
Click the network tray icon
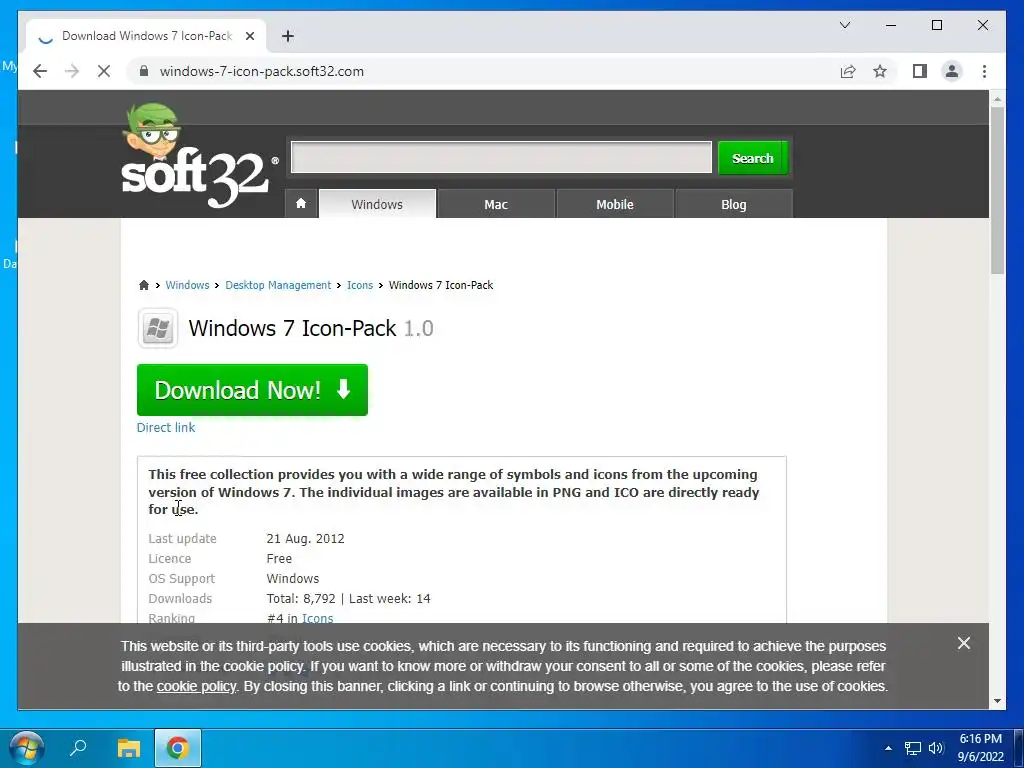[x=912, y=748]
